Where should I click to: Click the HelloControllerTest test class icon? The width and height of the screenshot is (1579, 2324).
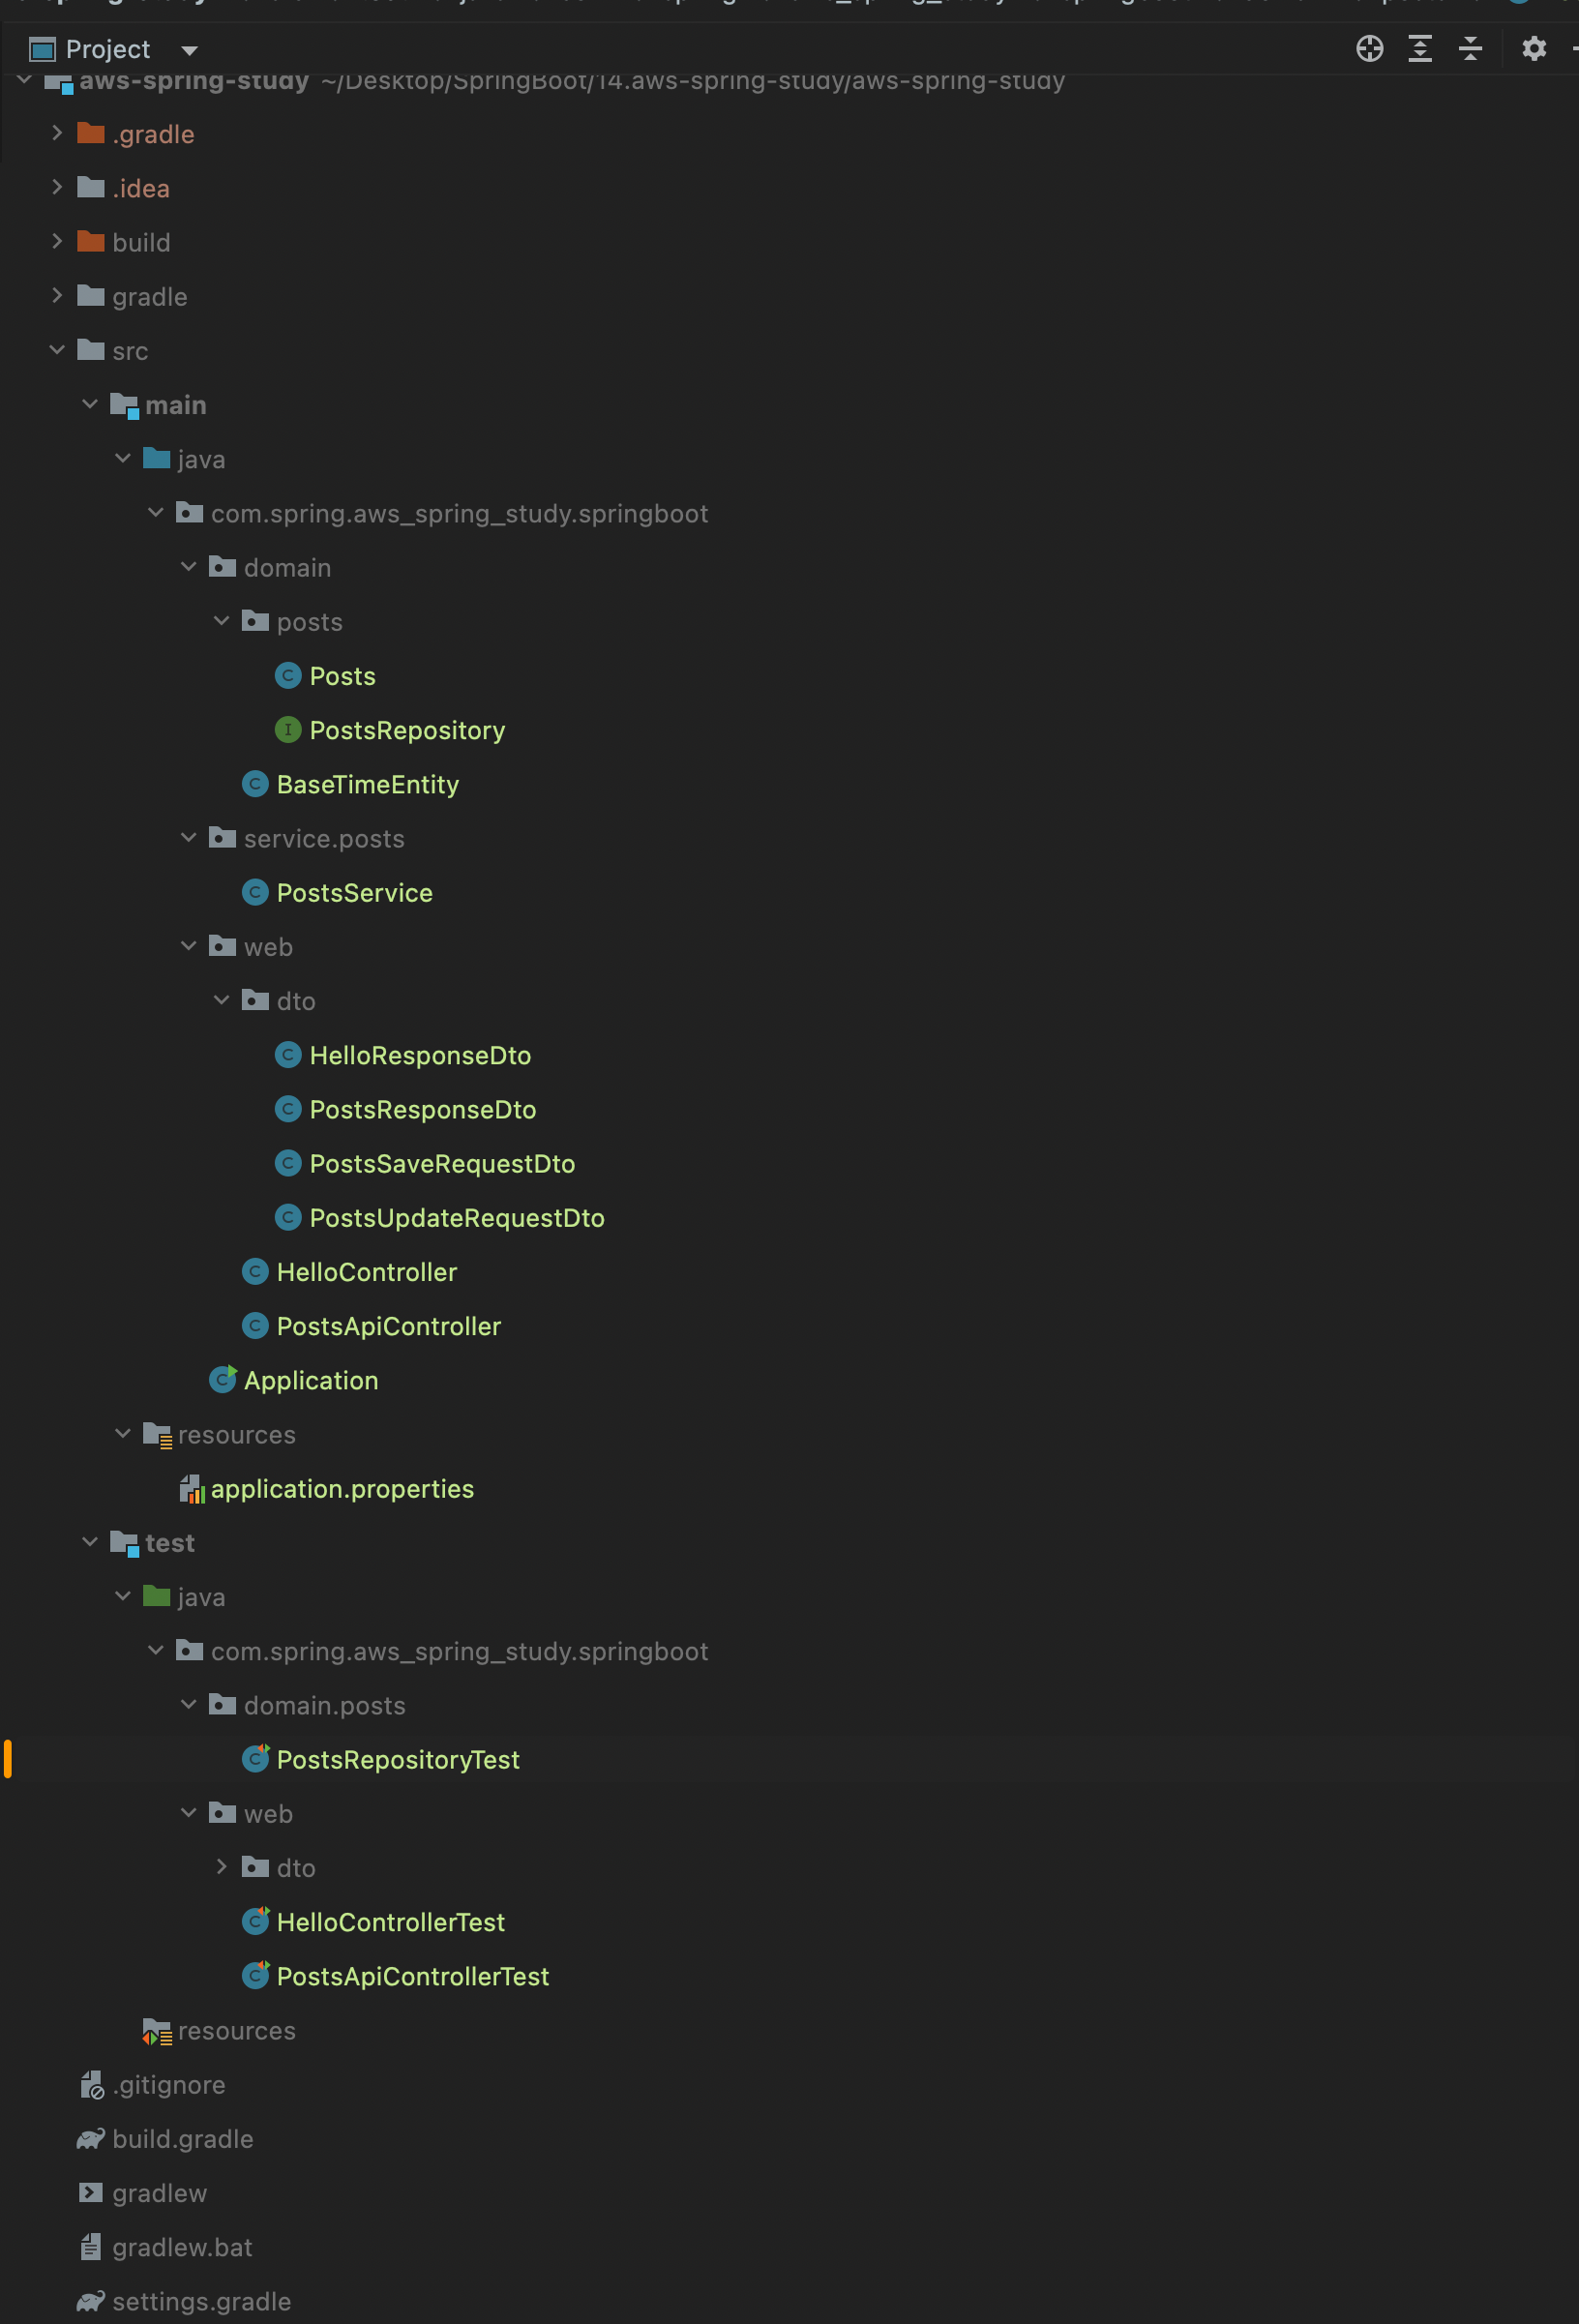[x=256, y=1922]
